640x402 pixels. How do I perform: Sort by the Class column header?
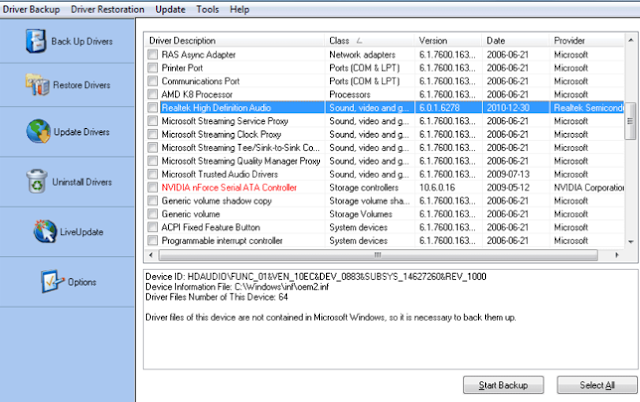(370, 40)
